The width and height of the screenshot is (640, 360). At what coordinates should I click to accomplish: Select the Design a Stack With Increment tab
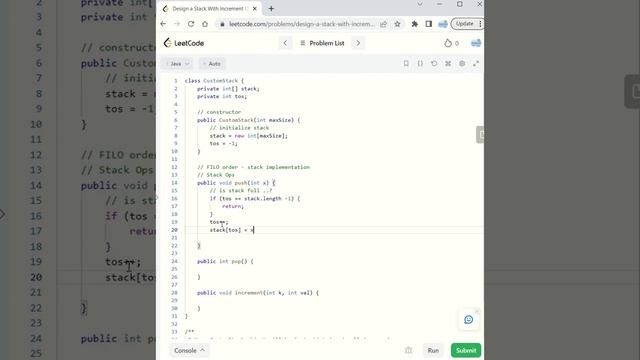pyautogui.click(x=210, y=9)
